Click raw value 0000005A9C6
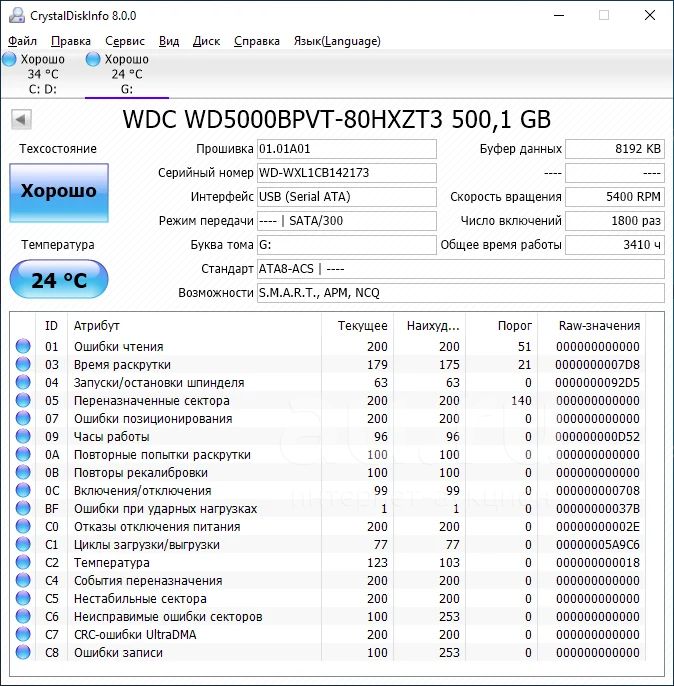This screenshot has height=686, width=674. [597, 545]
